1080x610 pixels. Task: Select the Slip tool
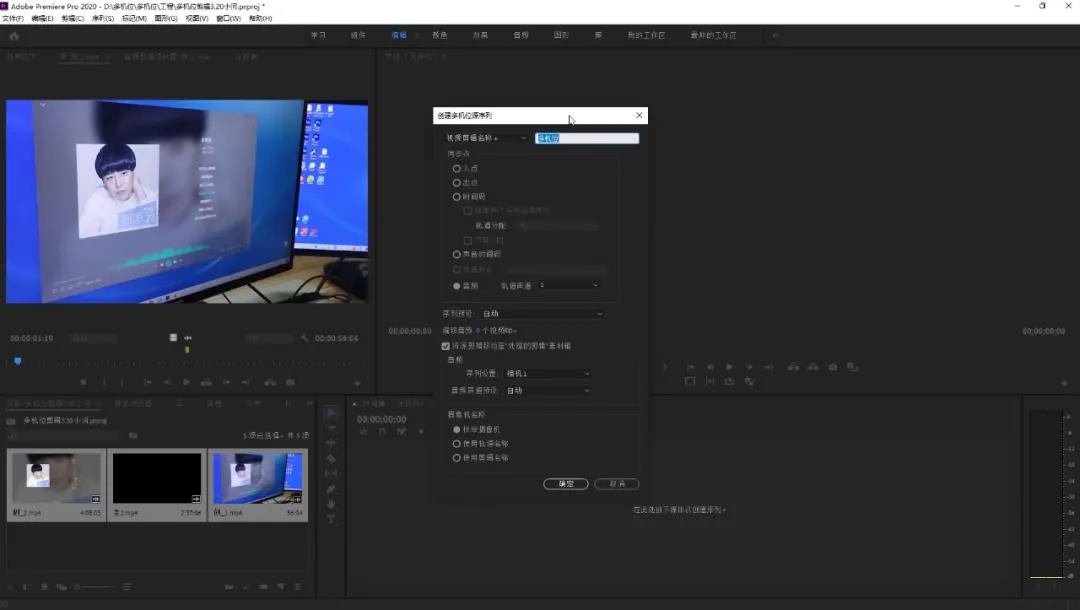coord(331,474)
